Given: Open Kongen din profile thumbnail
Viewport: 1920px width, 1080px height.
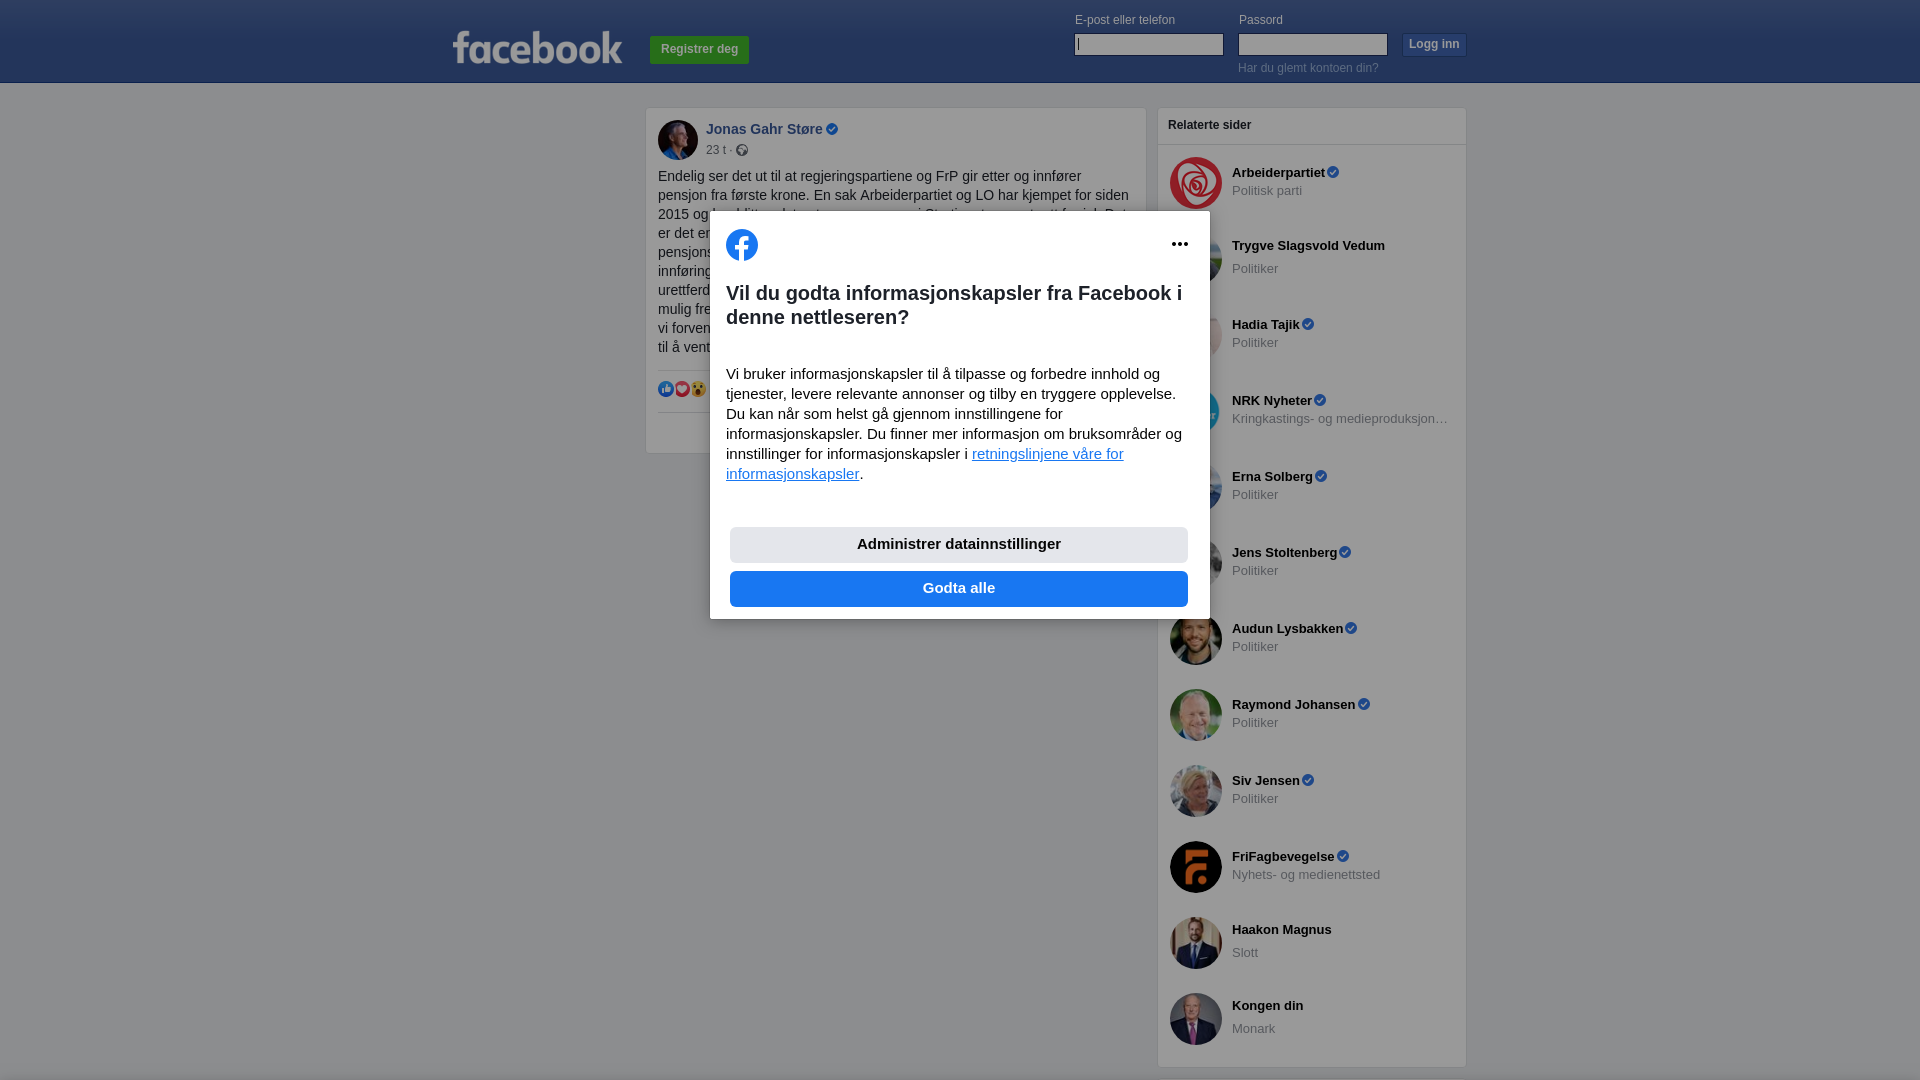Looking at the screenshot, I should [x=1196, y=1019].
